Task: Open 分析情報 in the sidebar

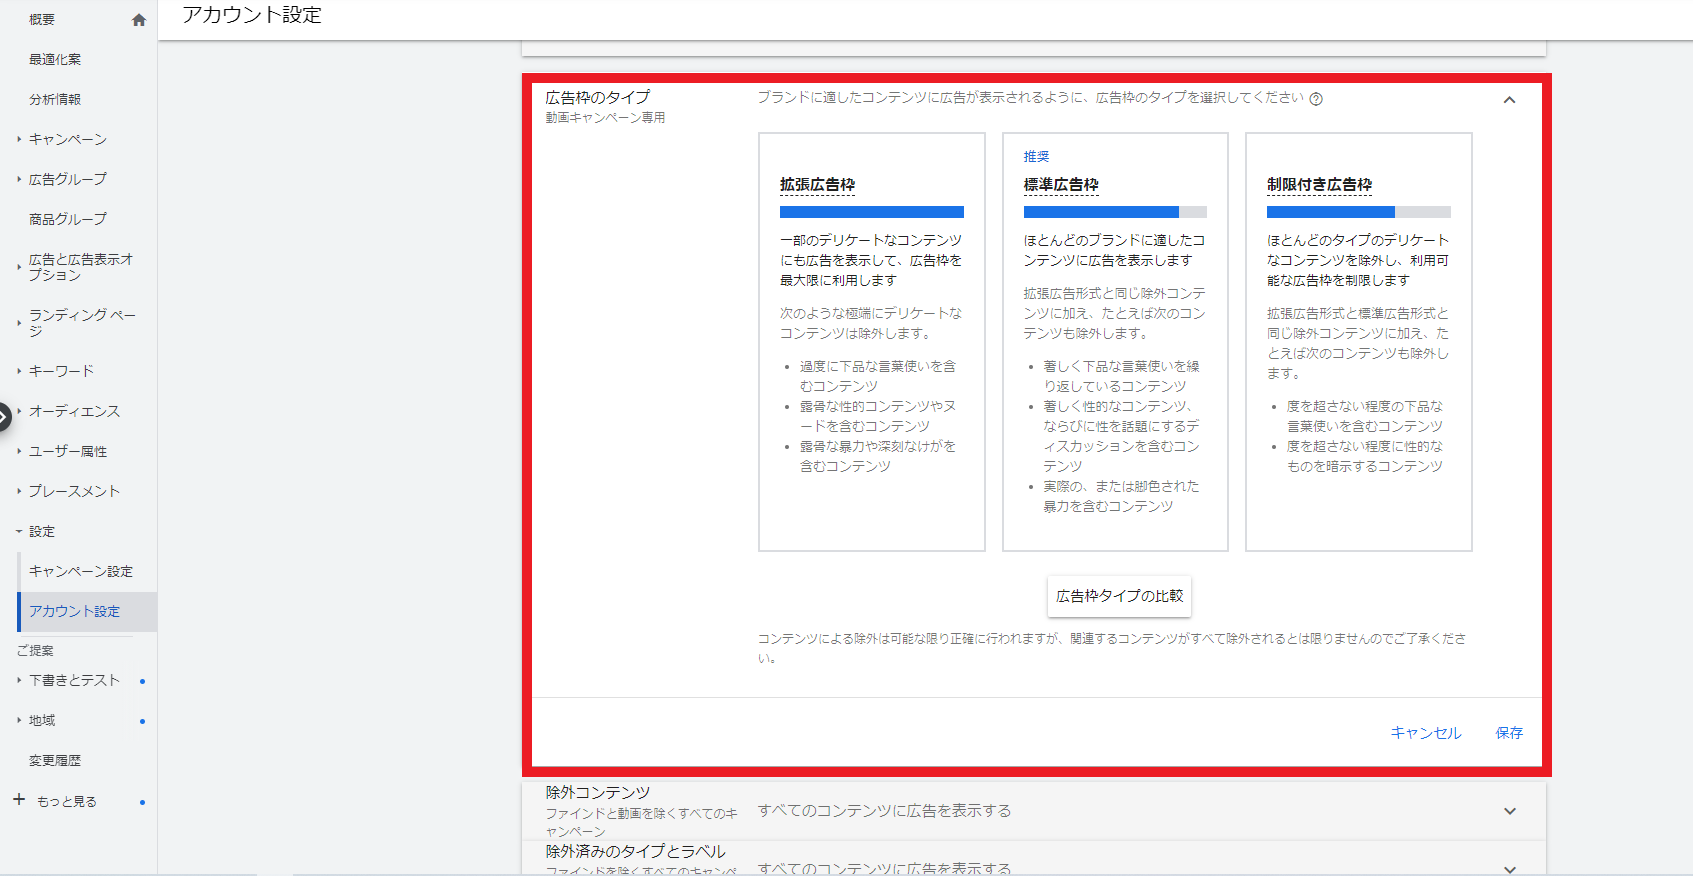Action: [x=55, y=99]
